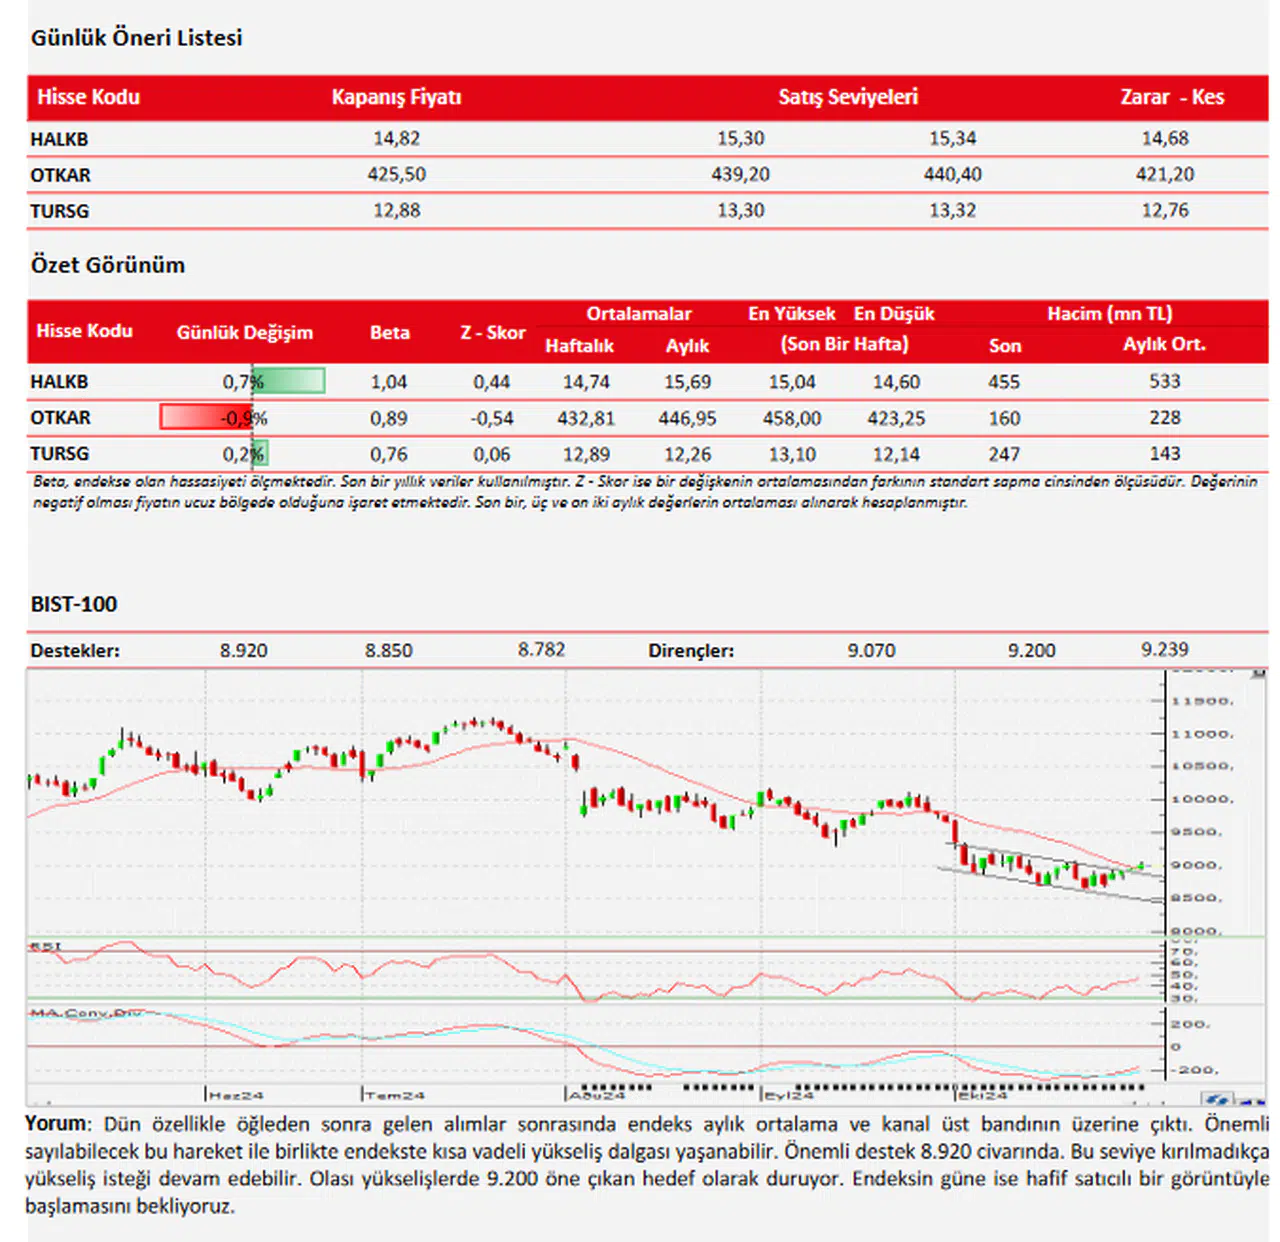
Task: Click the MA.Conv.Div label on lower panel
Action: [86, 1013]
